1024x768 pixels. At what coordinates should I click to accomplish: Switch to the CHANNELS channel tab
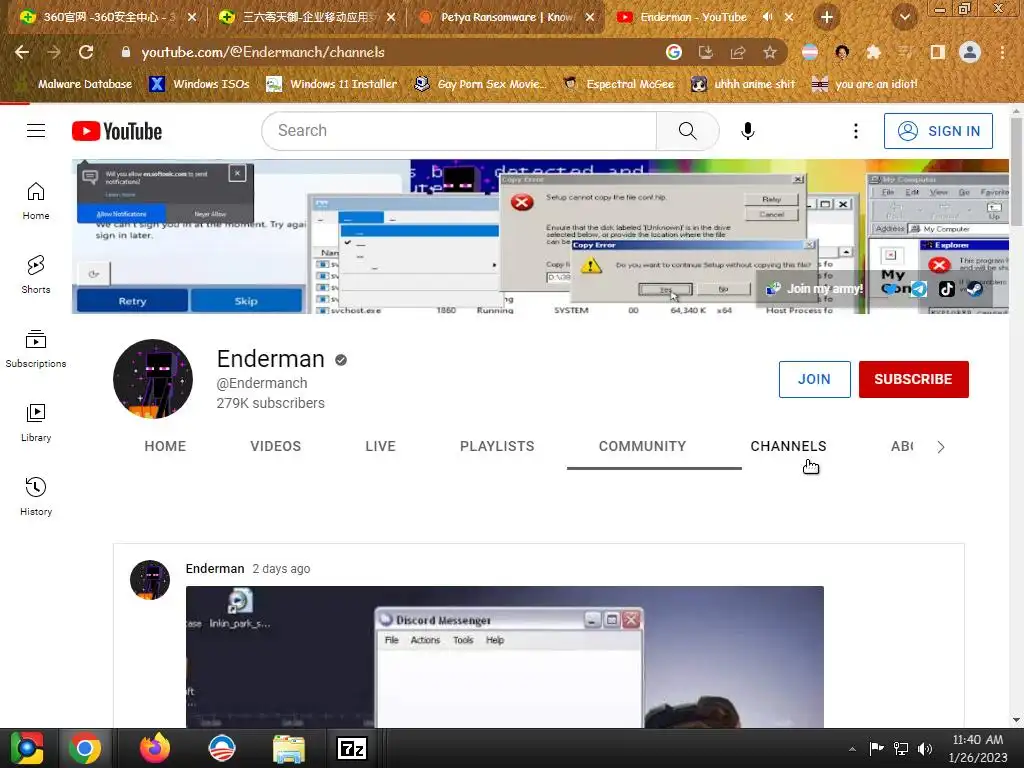788,446
